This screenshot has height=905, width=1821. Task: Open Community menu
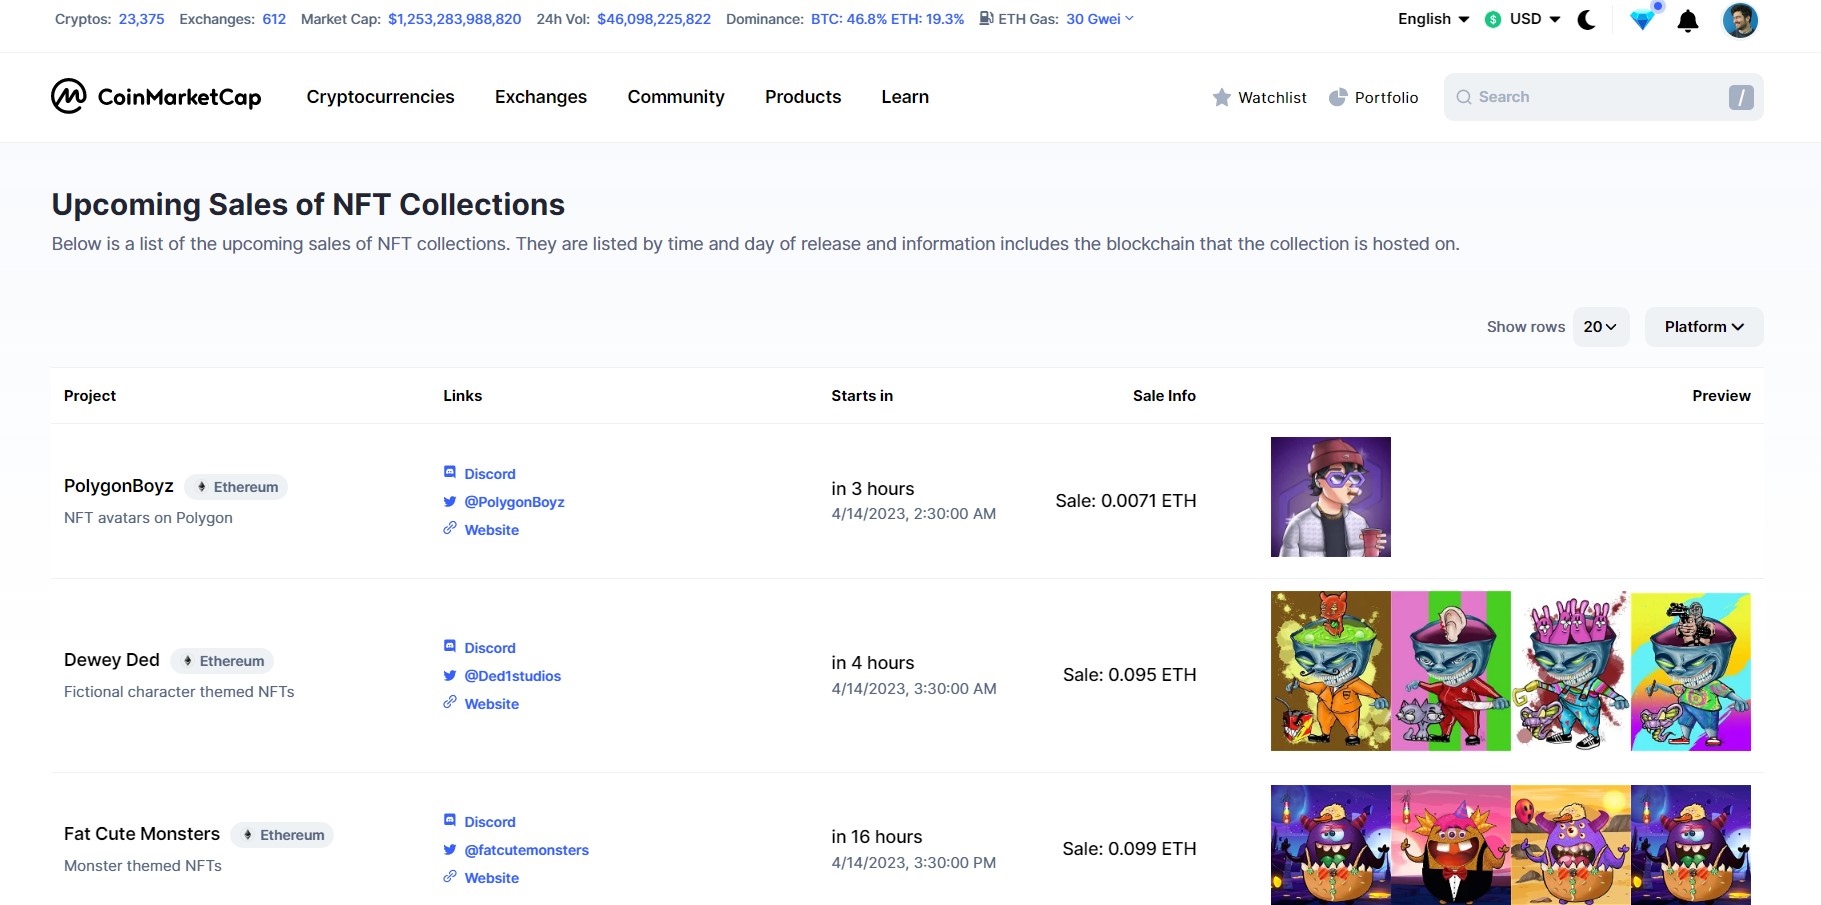(676, 97)
